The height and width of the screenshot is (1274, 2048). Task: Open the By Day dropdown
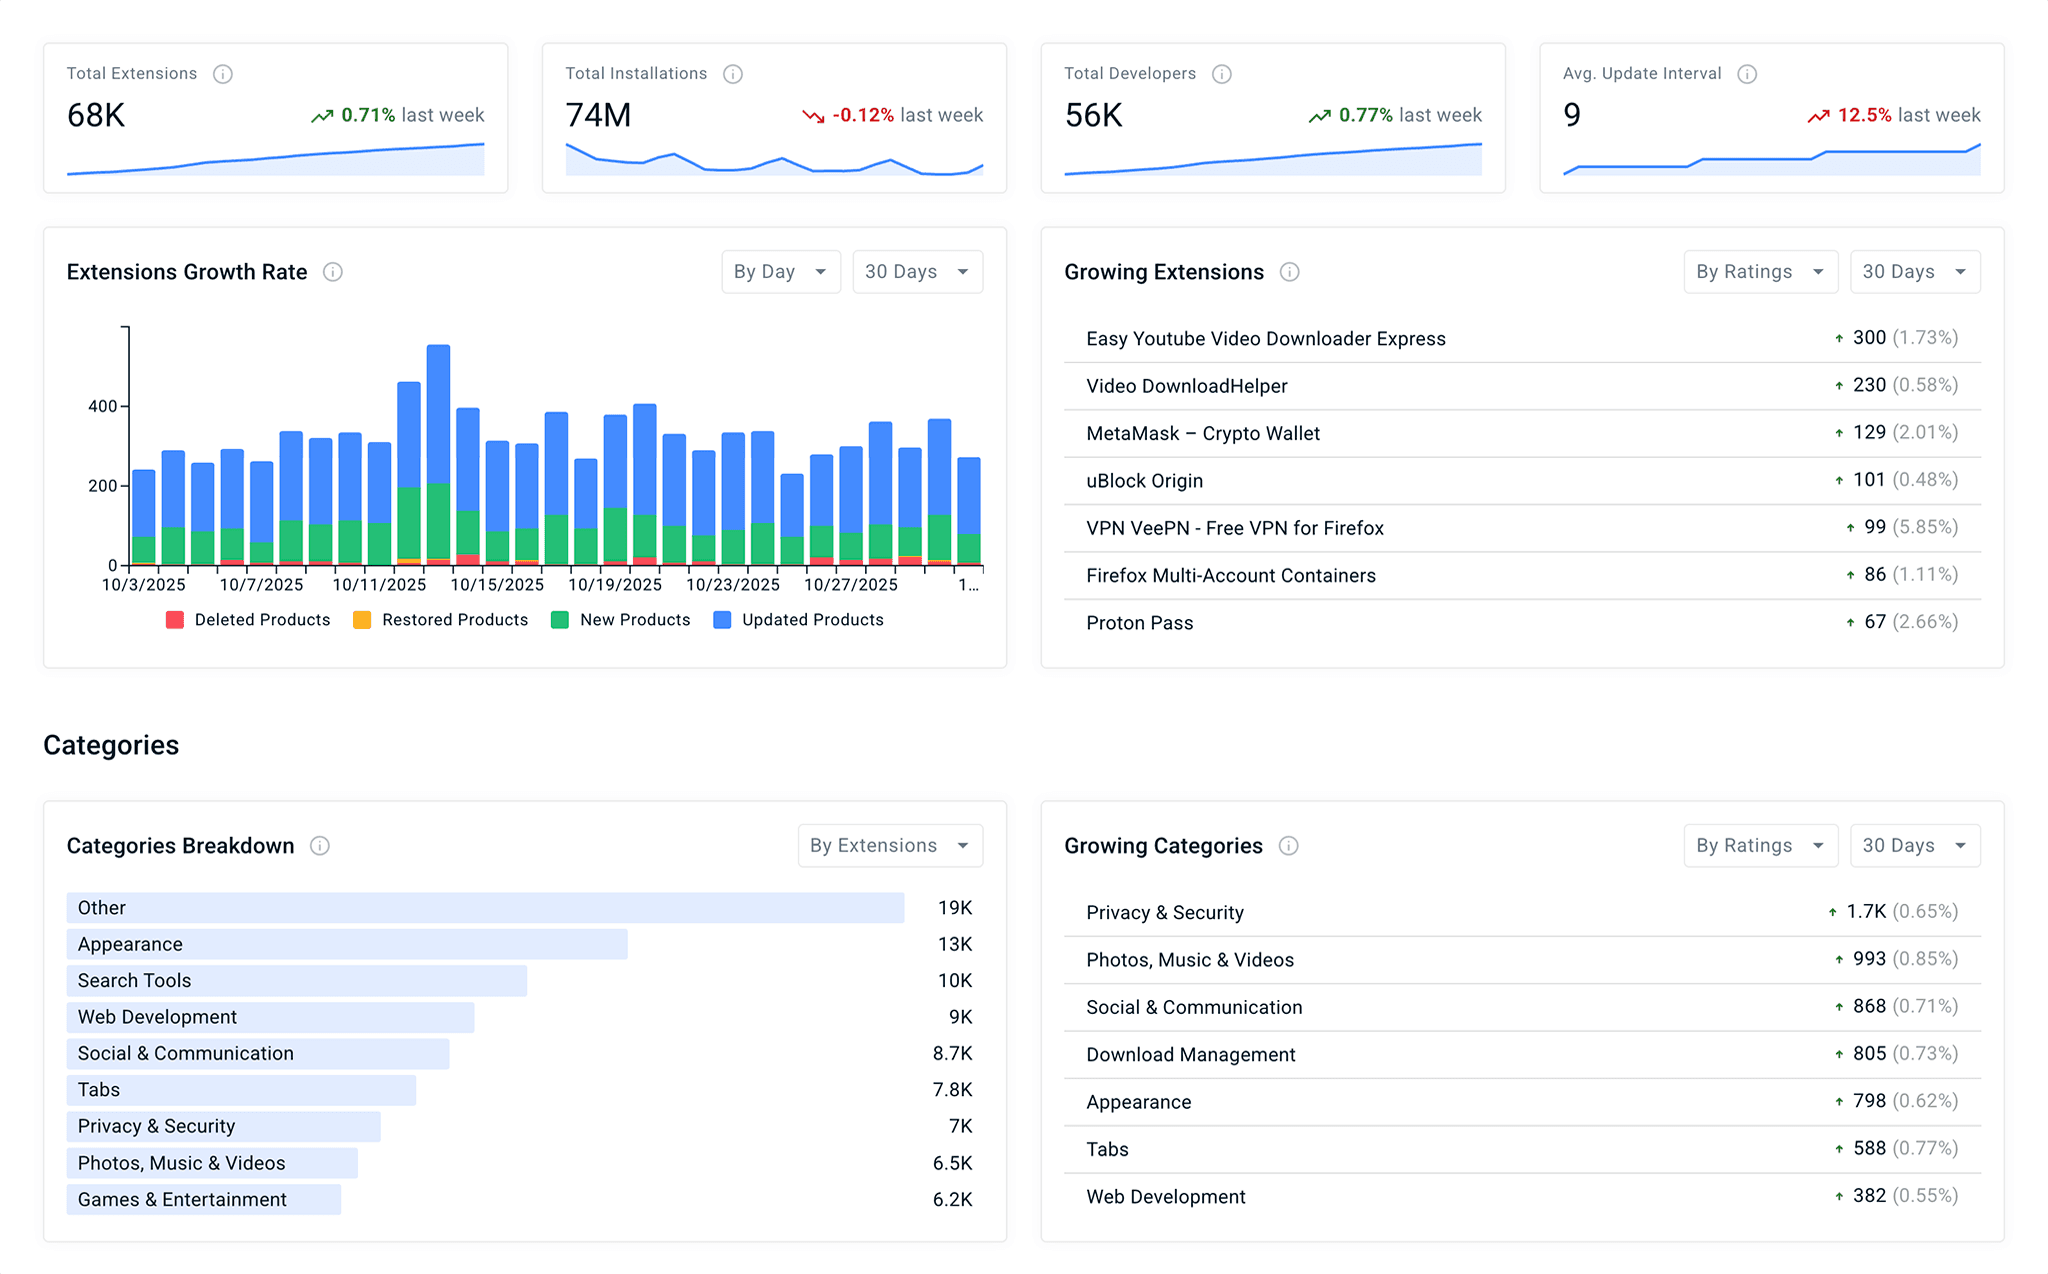[780, 271]
